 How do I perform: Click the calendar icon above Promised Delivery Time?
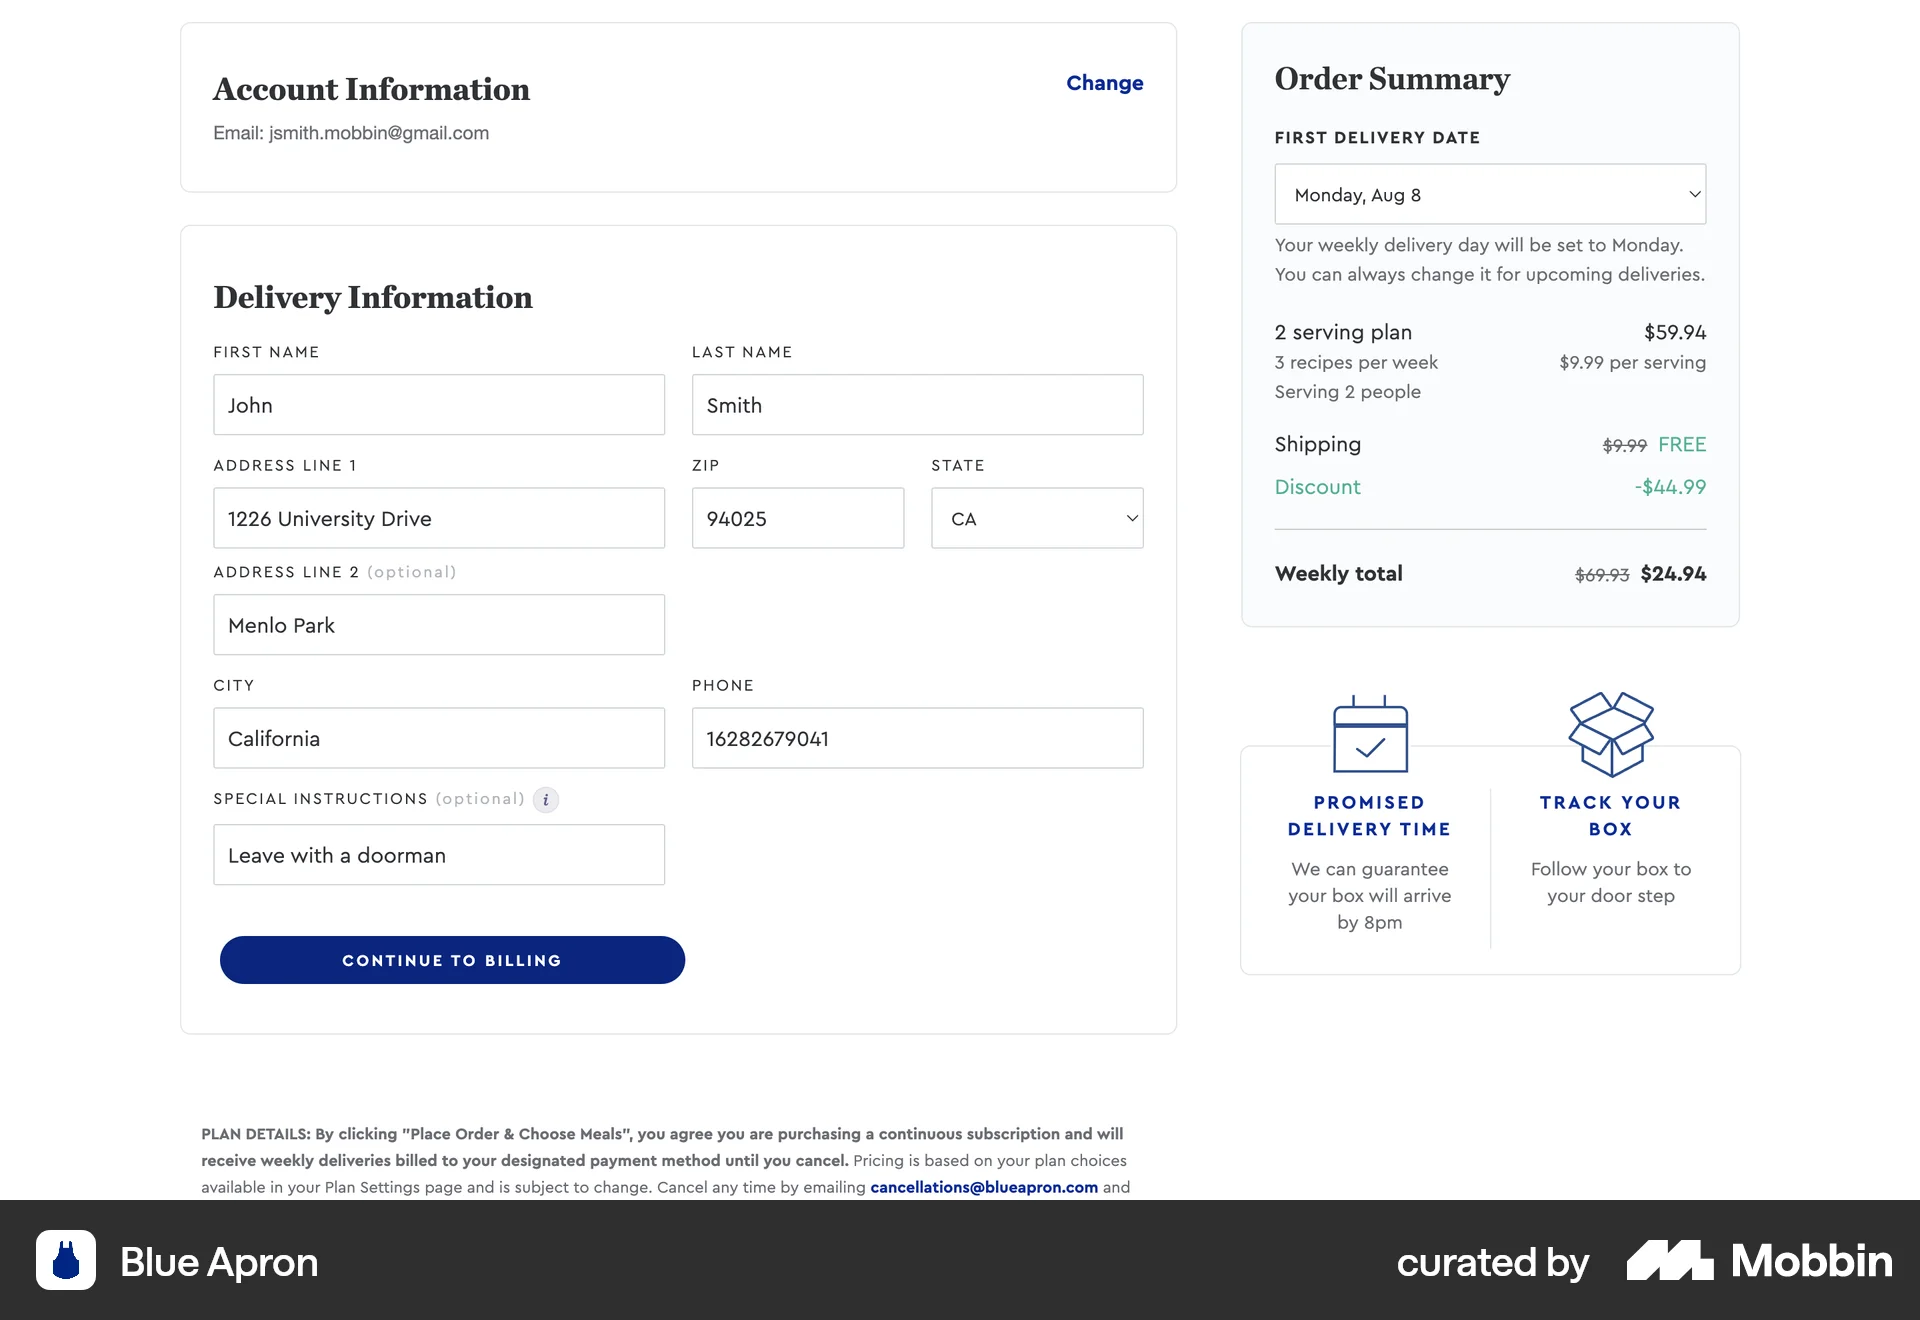tap(1369, 733)
